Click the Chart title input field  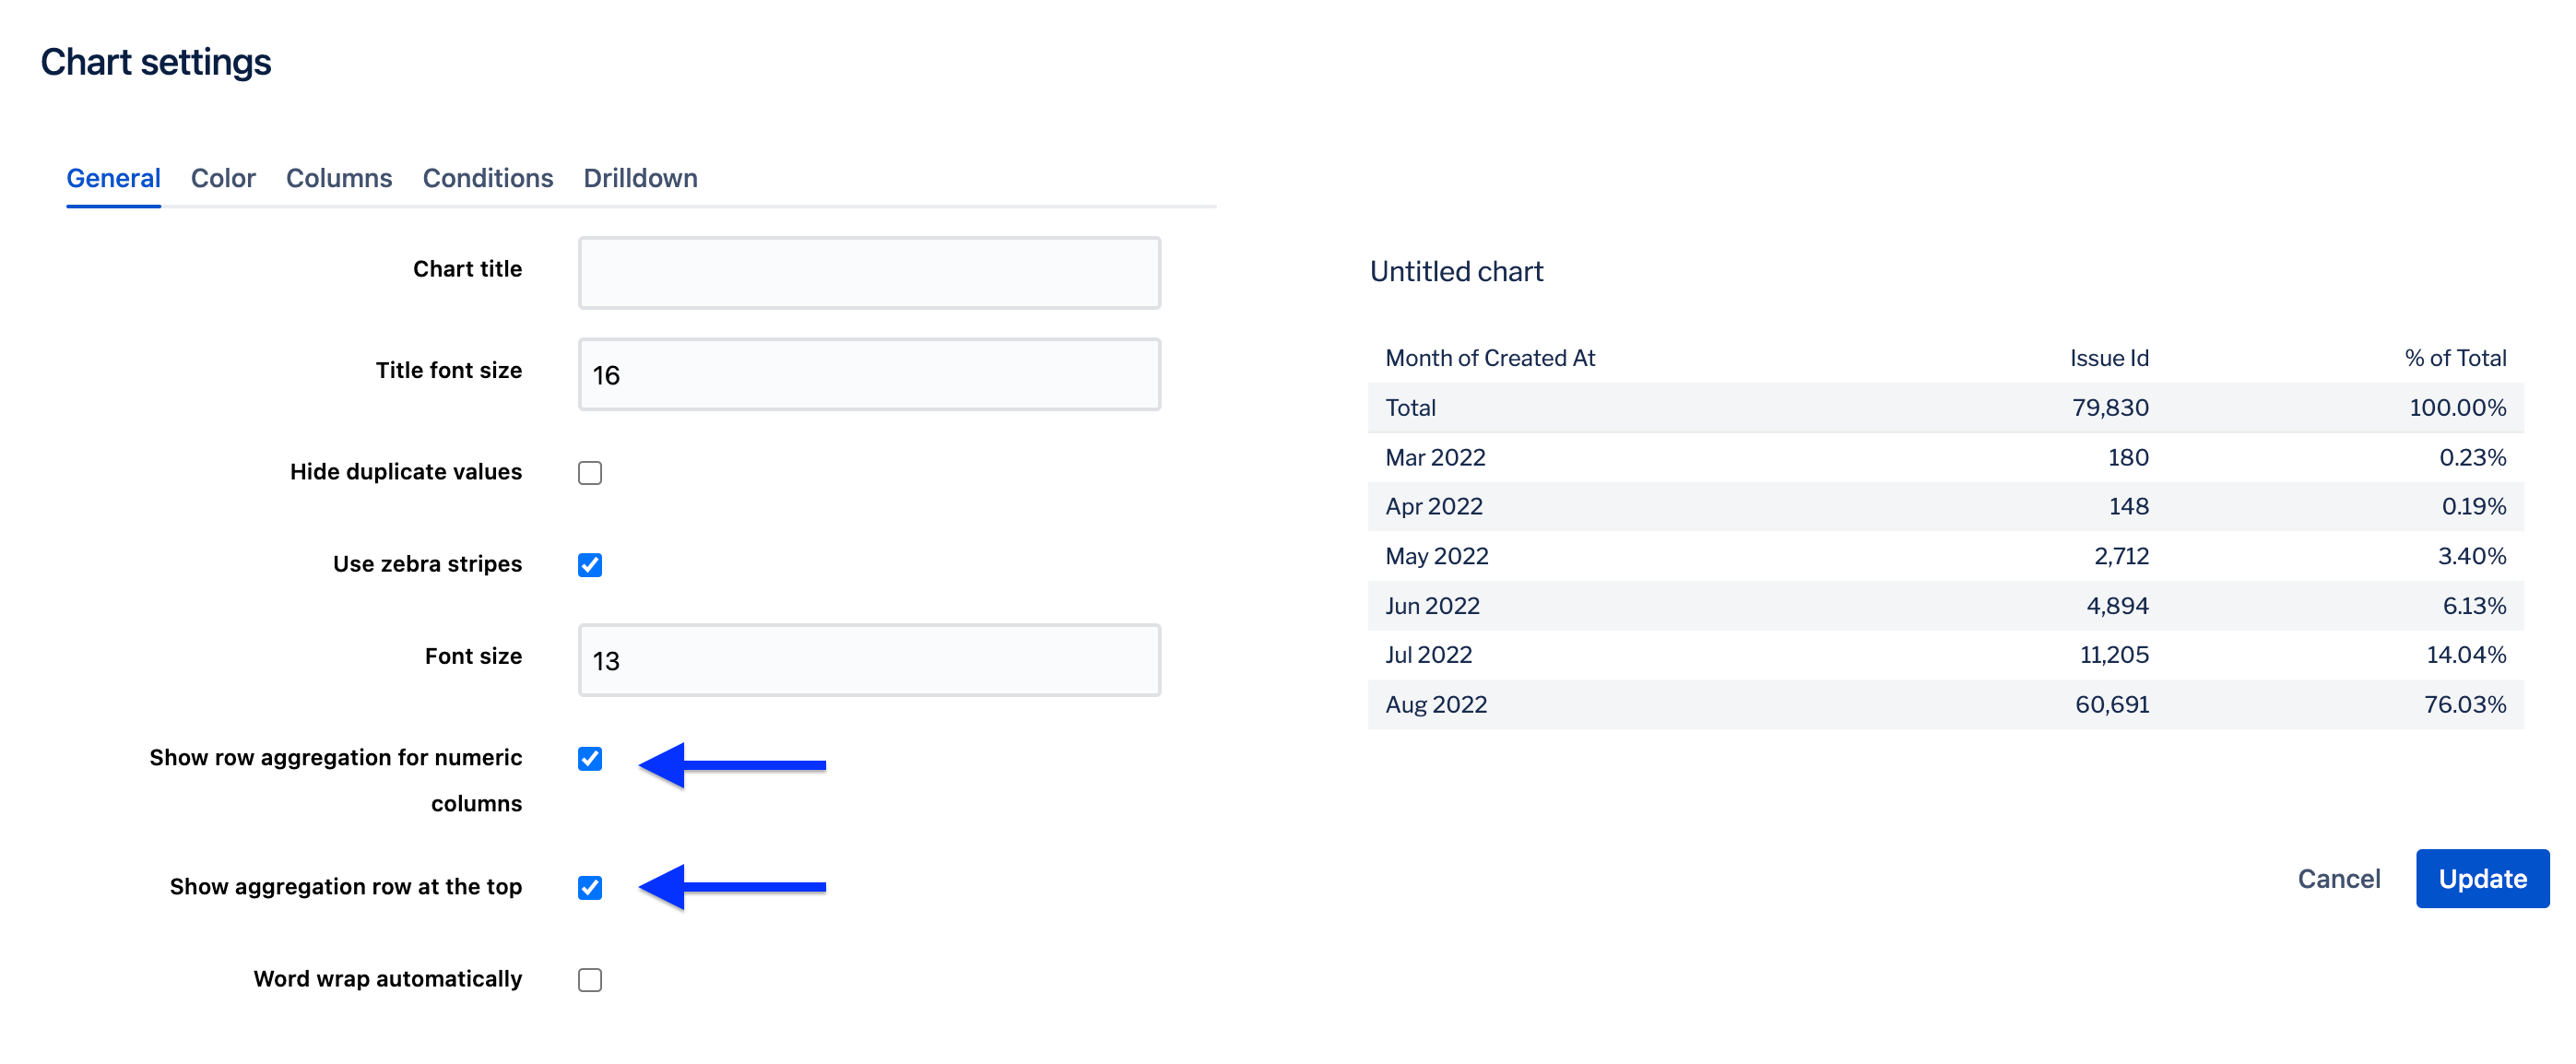point(869,272)
